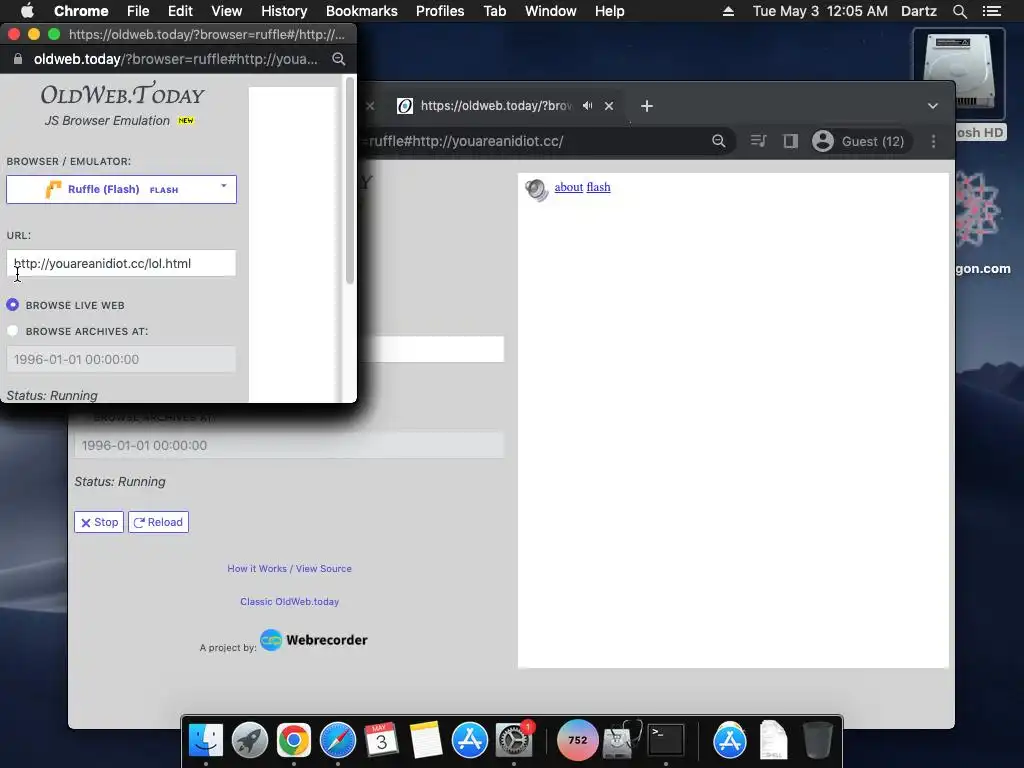Click the shell script document in Dock
This screenshot has width=1024, height=768.
point(773,740)
